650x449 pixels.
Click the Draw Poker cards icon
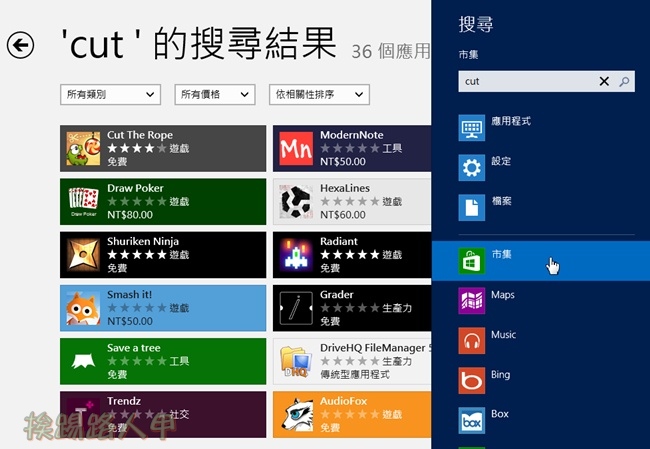click(83, 201)
